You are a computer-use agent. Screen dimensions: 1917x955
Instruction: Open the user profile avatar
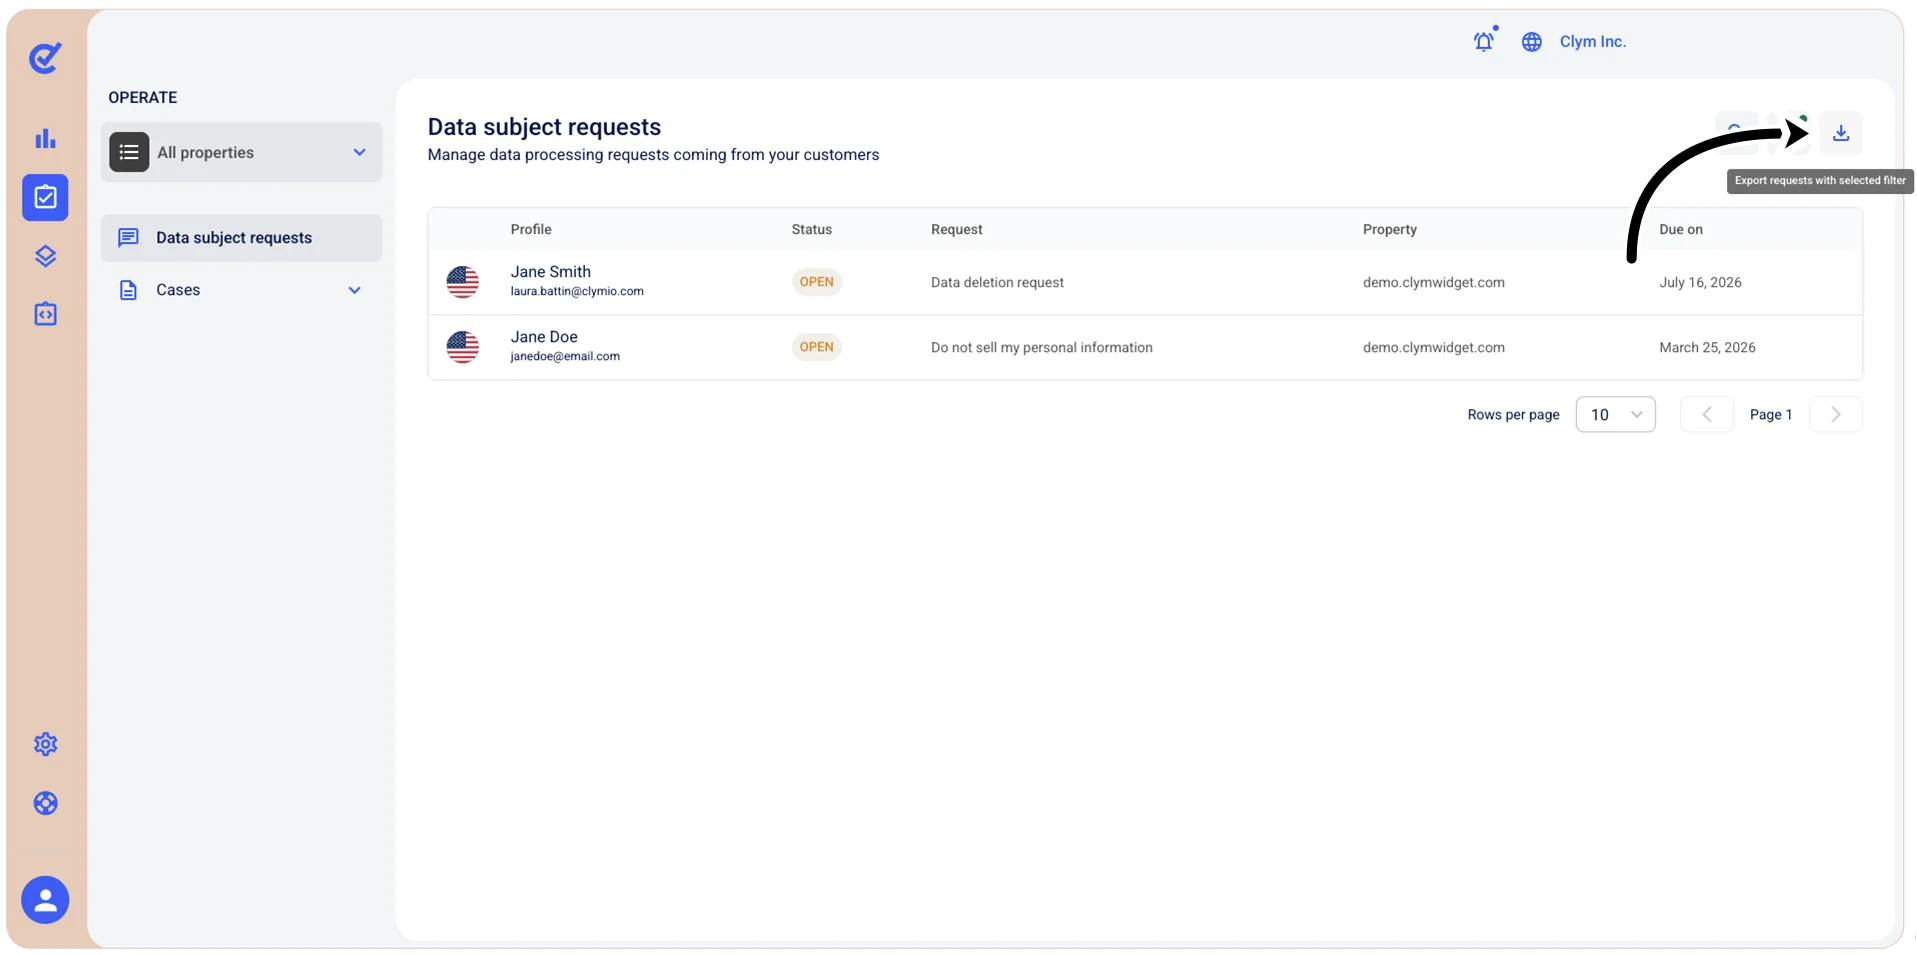(45, 900)
